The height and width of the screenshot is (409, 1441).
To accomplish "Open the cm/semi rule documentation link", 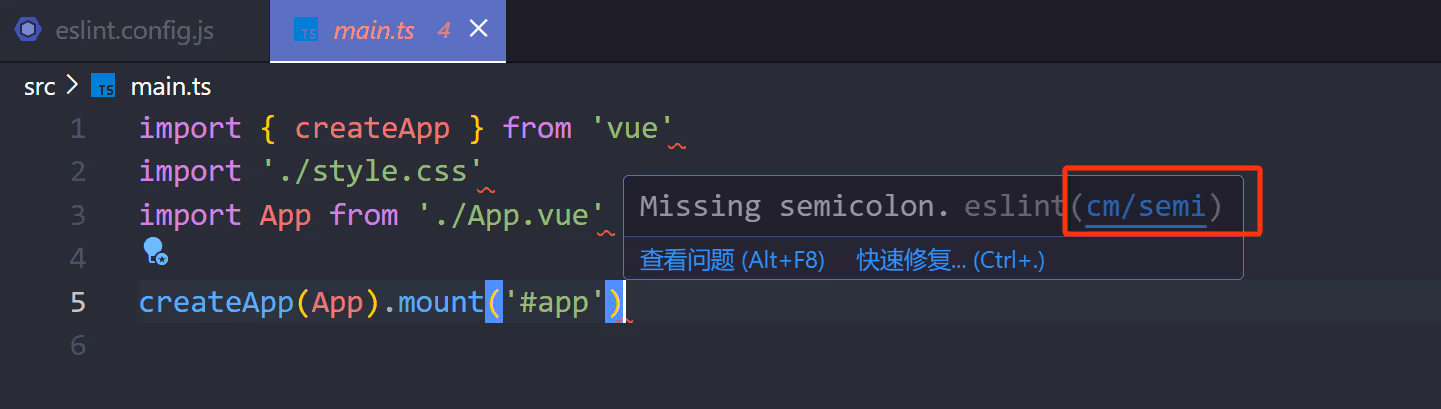I will [x=1145, y=207].
